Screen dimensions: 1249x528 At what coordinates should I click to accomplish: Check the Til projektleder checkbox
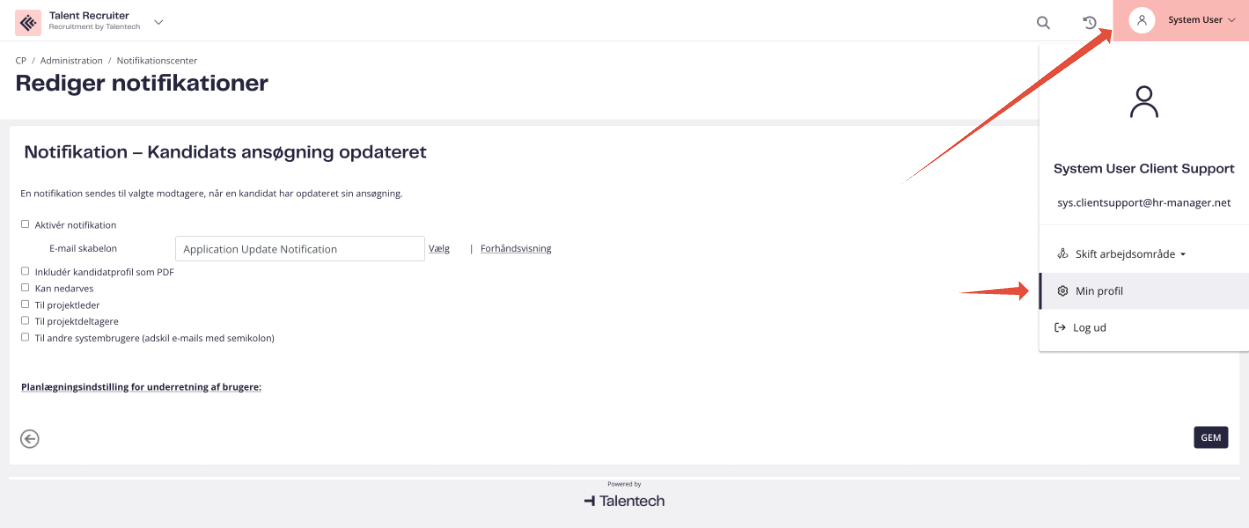25,304
